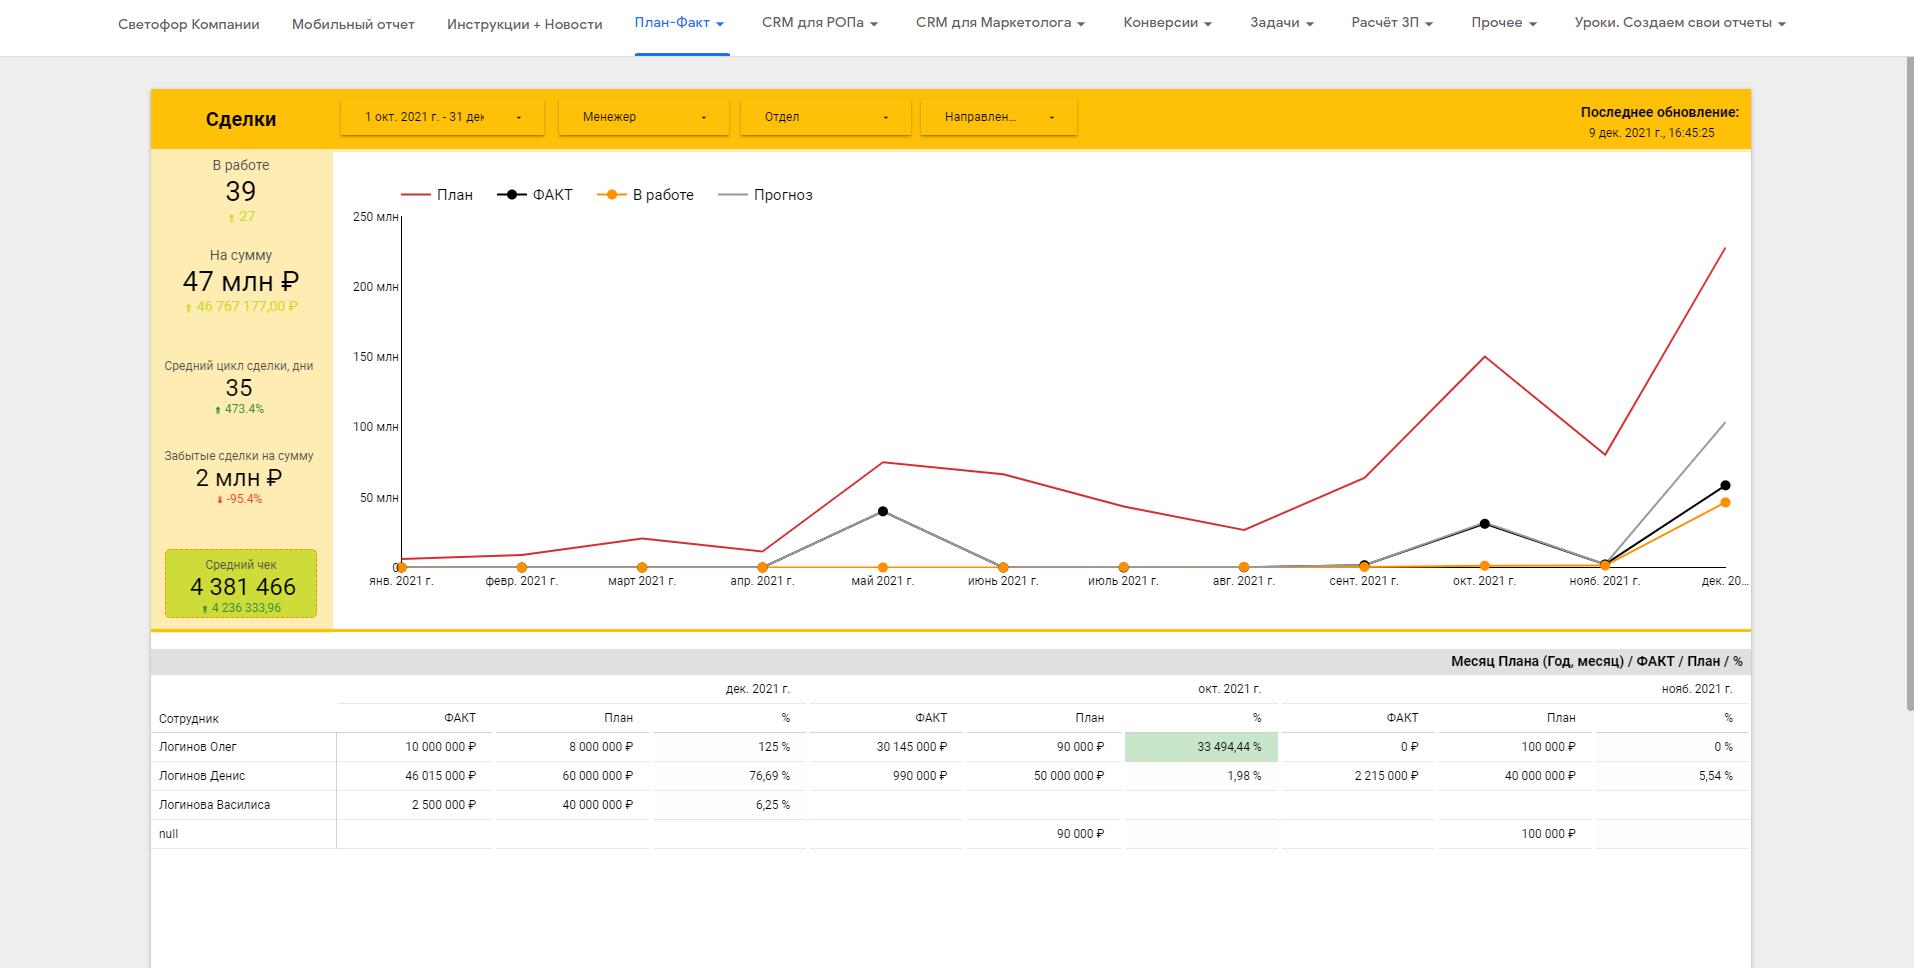This screenshot has width=1914, height=968.
Task: Open the План-Факт navigation menu
Action: (x=679, y=23)
